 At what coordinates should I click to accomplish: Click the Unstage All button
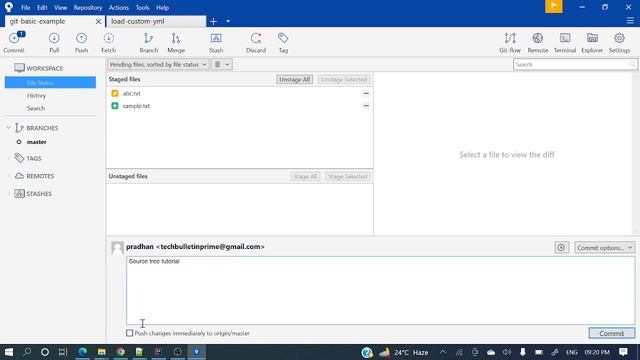294,79
